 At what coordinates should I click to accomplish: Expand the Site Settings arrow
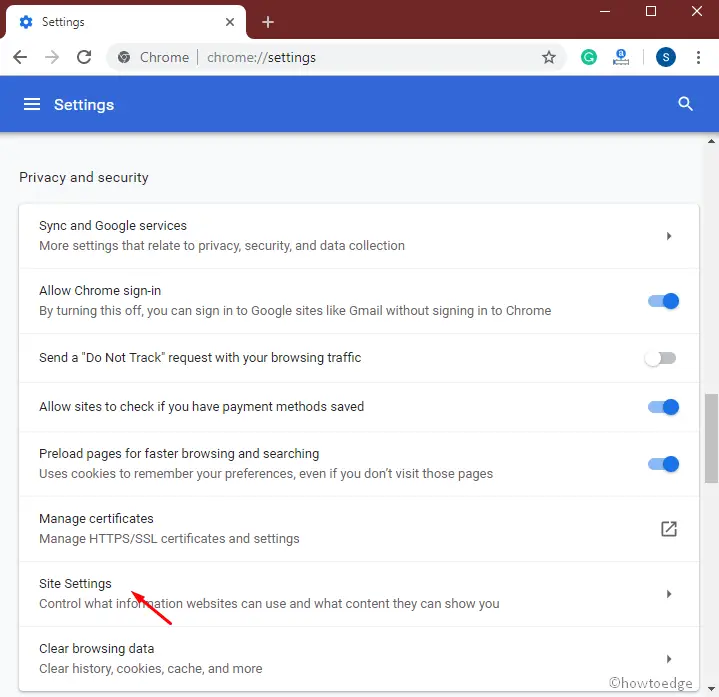coord(669,594)
